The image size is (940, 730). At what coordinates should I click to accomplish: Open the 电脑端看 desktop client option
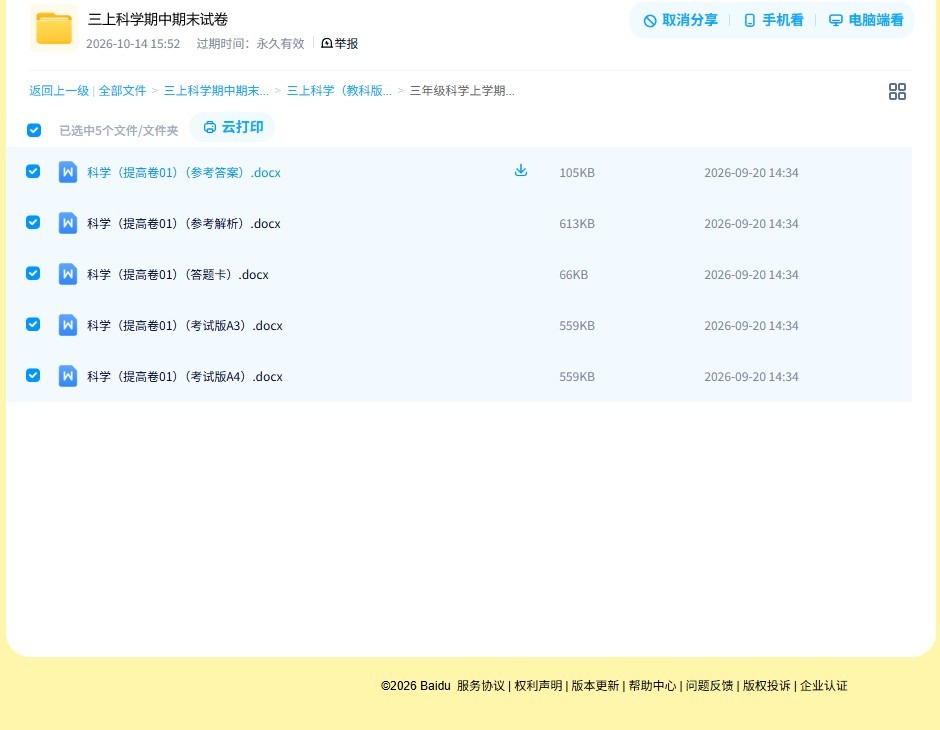click(x=866, y=20)
